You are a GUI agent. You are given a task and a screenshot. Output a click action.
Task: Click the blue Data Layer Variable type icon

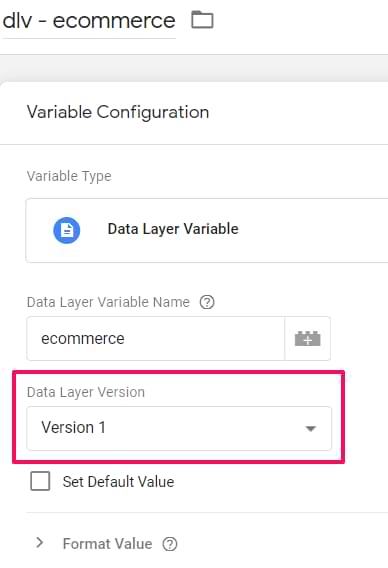pos(67,230)
